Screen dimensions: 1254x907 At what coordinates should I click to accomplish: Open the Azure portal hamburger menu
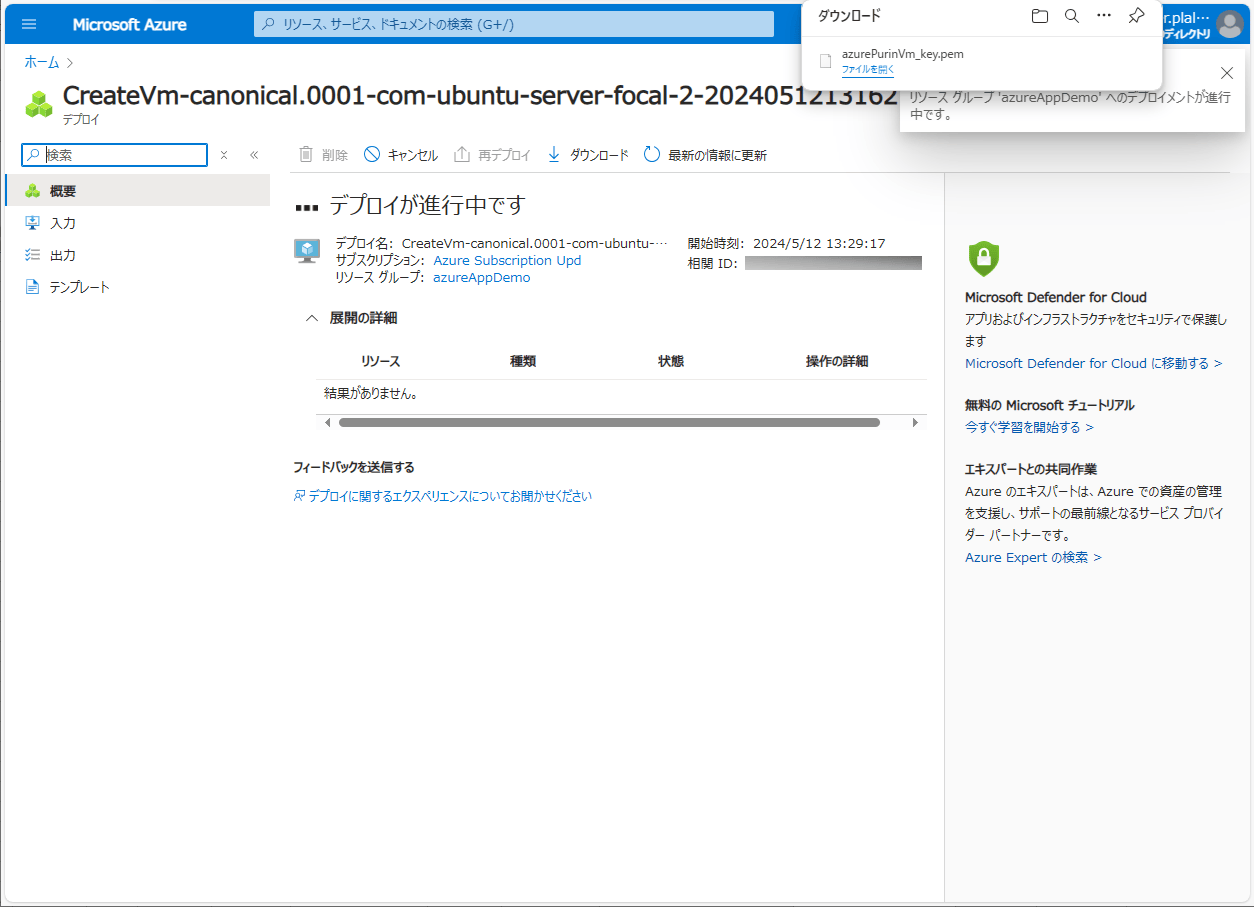(29, 24)
